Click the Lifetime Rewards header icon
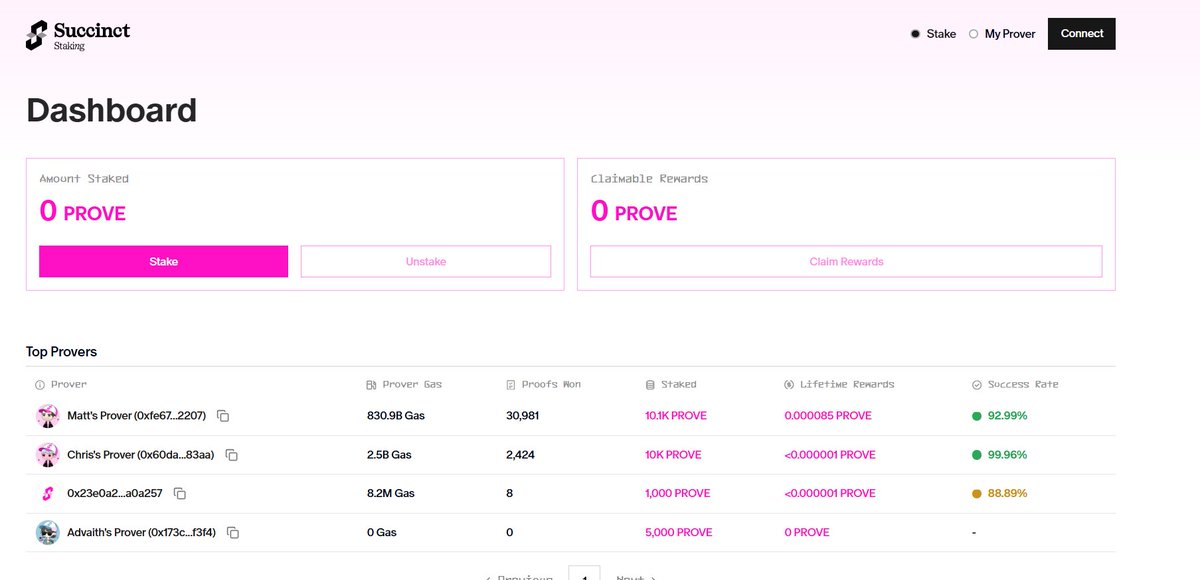This screenshot has height=580, width=1200. click(x=789, y=385)
